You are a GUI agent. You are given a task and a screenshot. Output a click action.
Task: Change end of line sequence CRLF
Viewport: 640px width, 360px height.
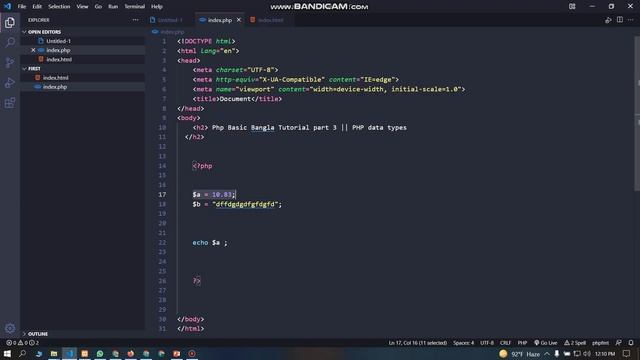tap(505, 343)
